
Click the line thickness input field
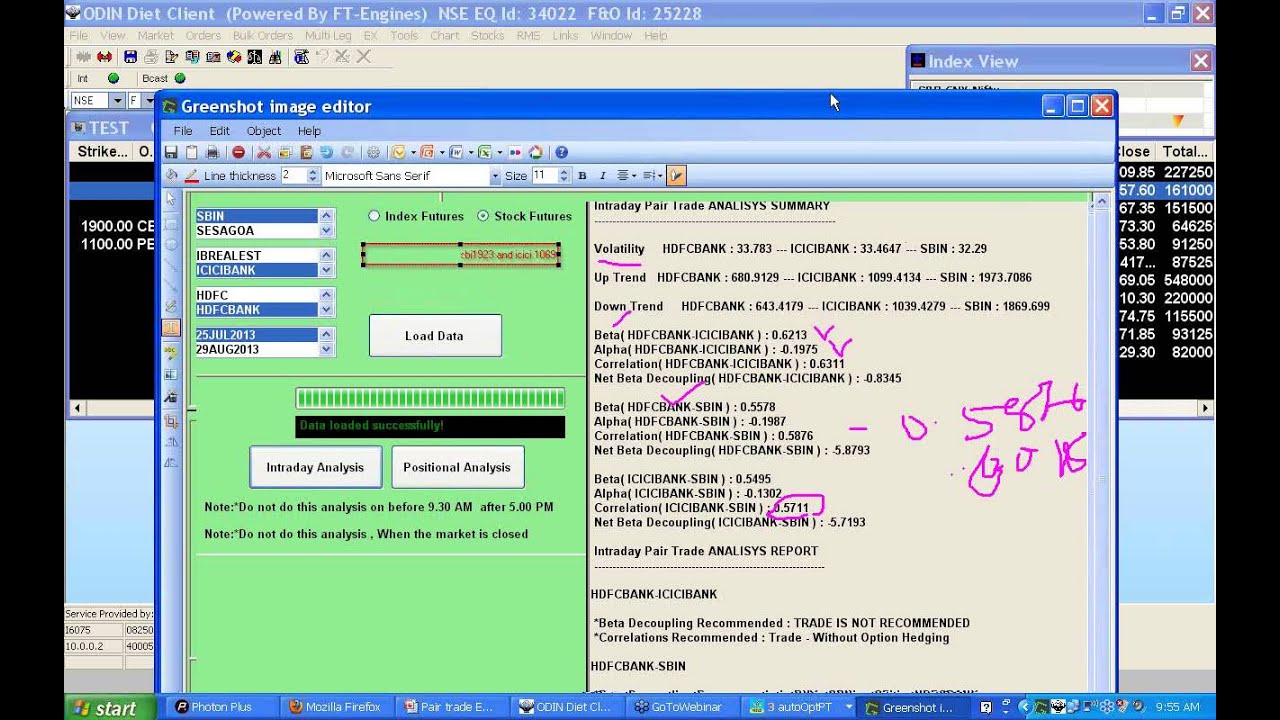tap(293, 175)
